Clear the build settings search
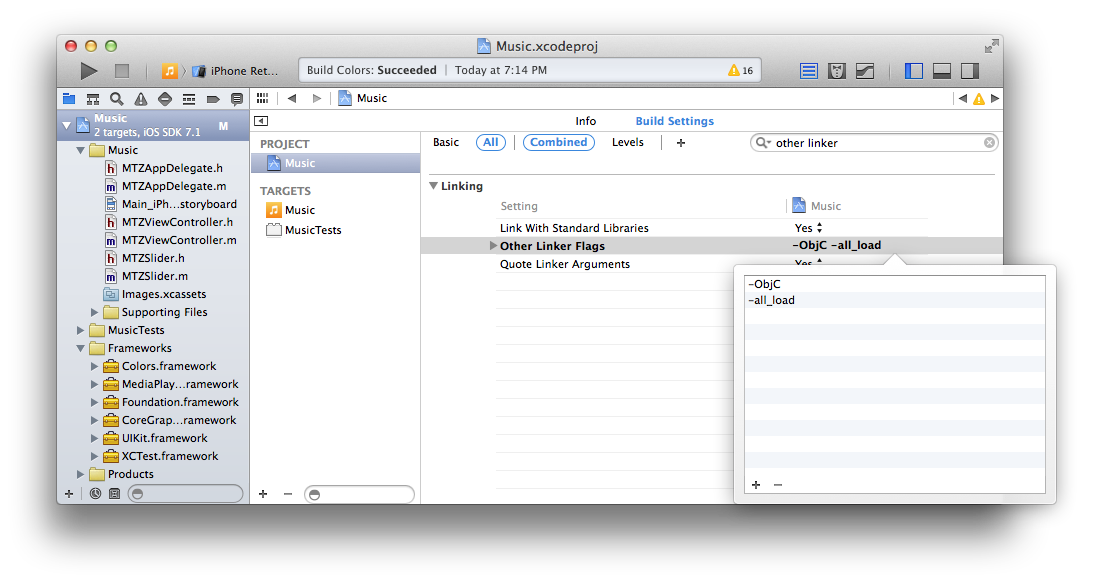The image size is (1093, 583). tap(989, 143)
